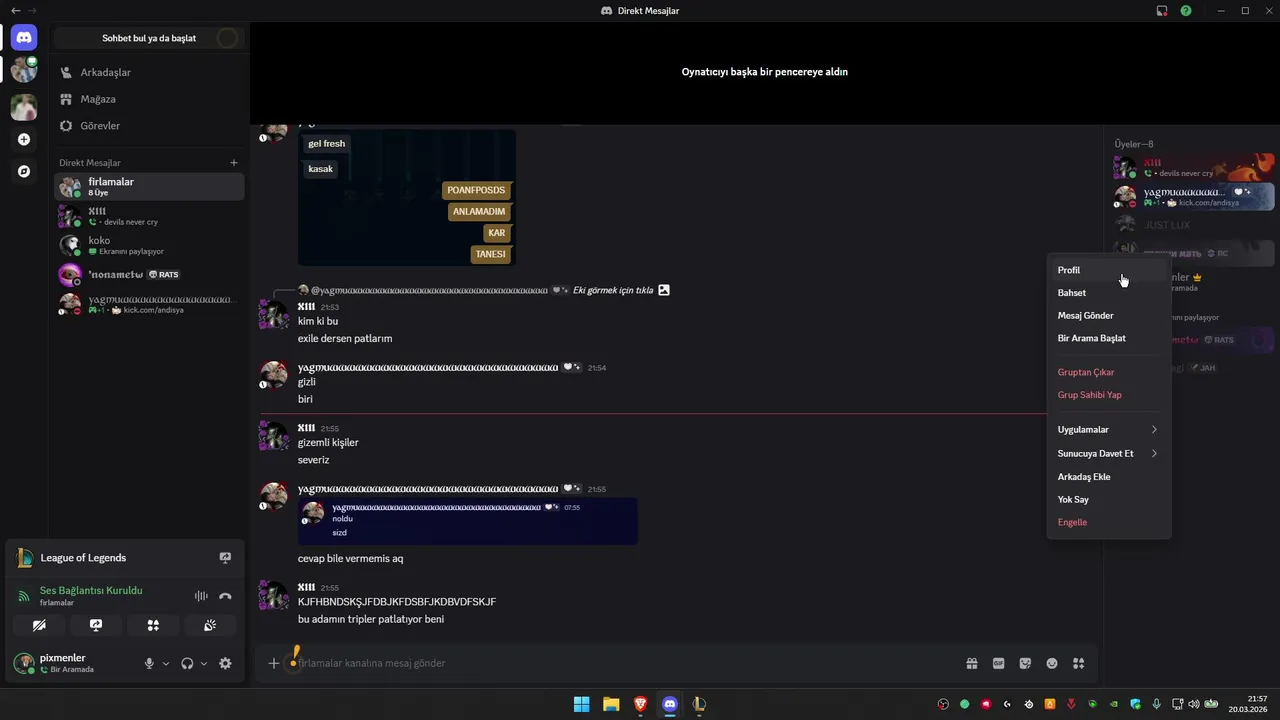
Task: Disconnect from the voice call
Action: (x=225, y=596)
